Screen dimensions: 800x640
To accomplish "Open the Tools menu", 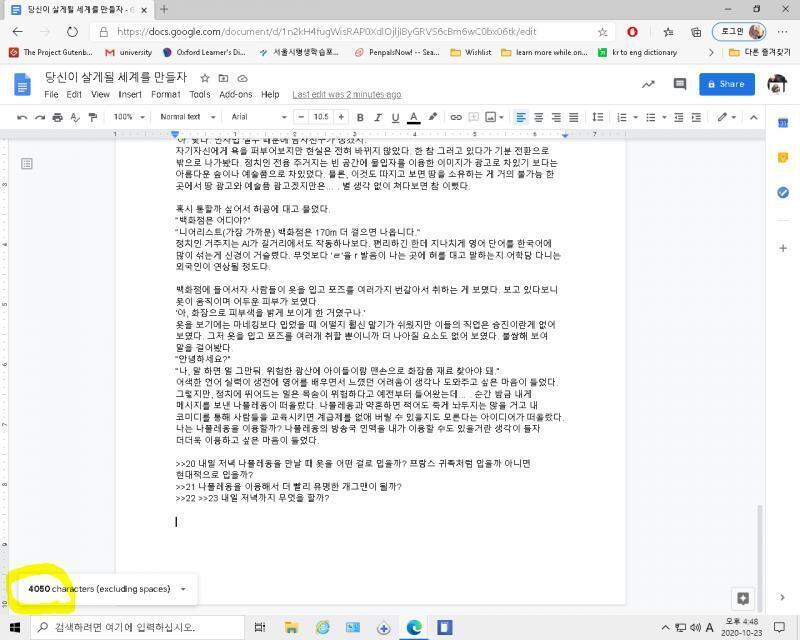I will (x=200, y=94).
